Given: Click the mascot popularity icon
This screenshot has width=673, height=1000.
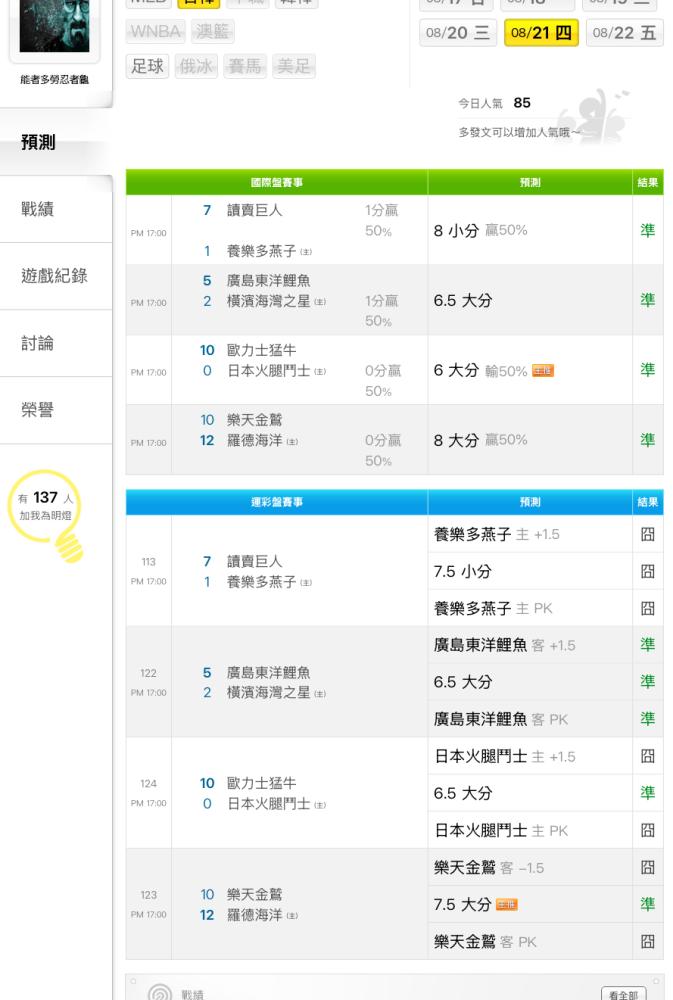Looking at the screenshot, I should 592,115.
